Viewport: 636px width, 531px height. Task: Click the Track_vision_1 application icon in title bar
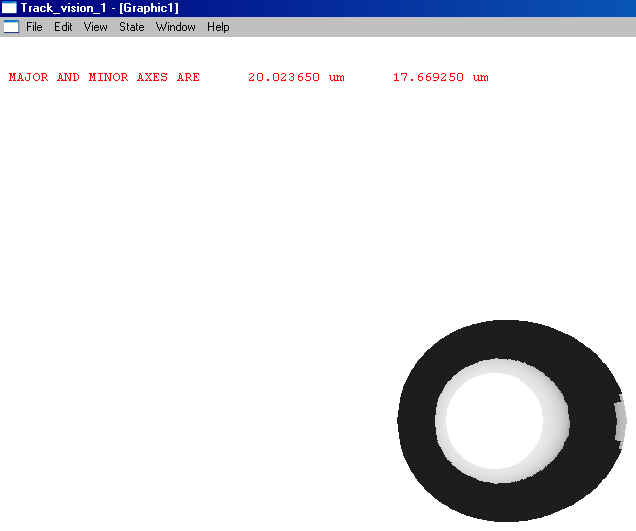click(9, 8)
